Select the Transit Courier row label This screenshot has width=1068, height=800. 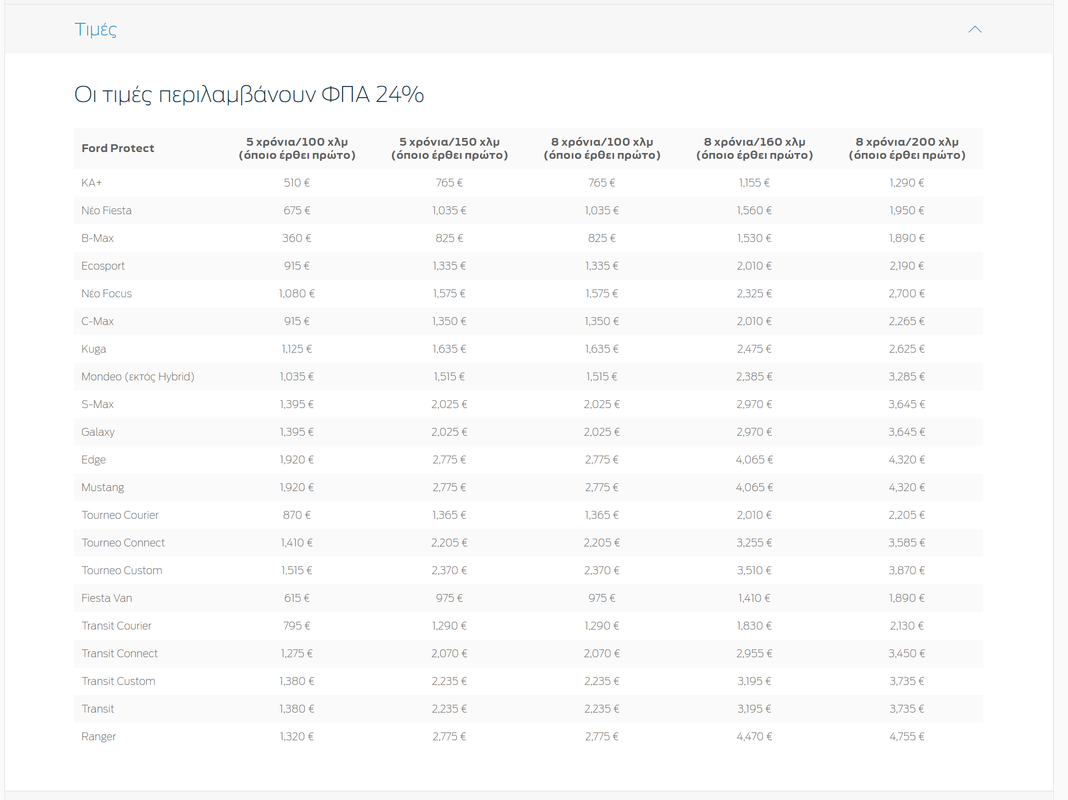coord(116,626)
